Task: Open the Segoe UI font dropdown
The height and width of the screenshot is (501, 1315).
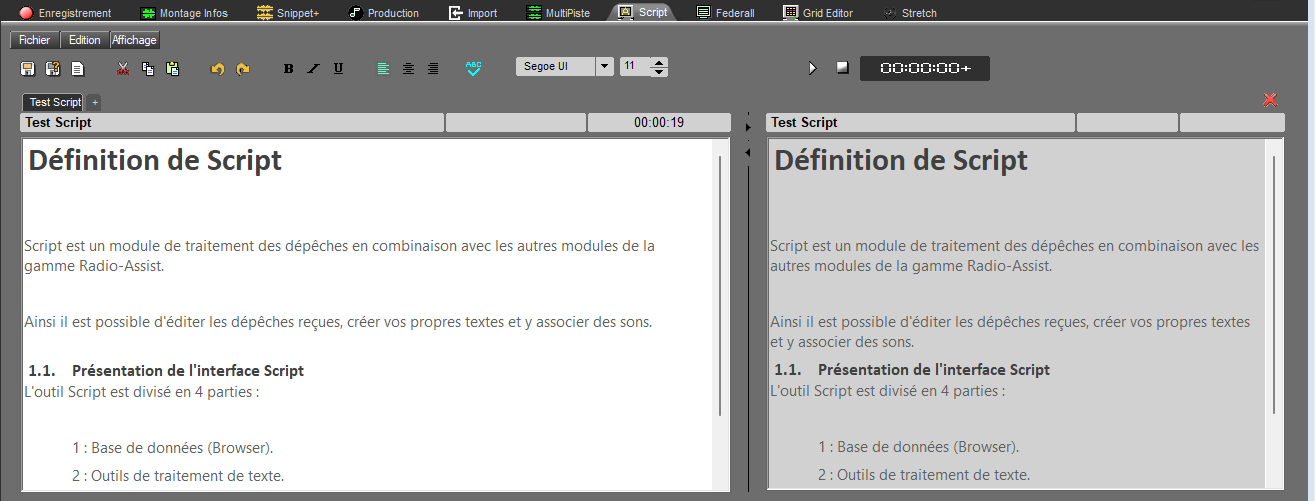Action: (x=604, y=67)
